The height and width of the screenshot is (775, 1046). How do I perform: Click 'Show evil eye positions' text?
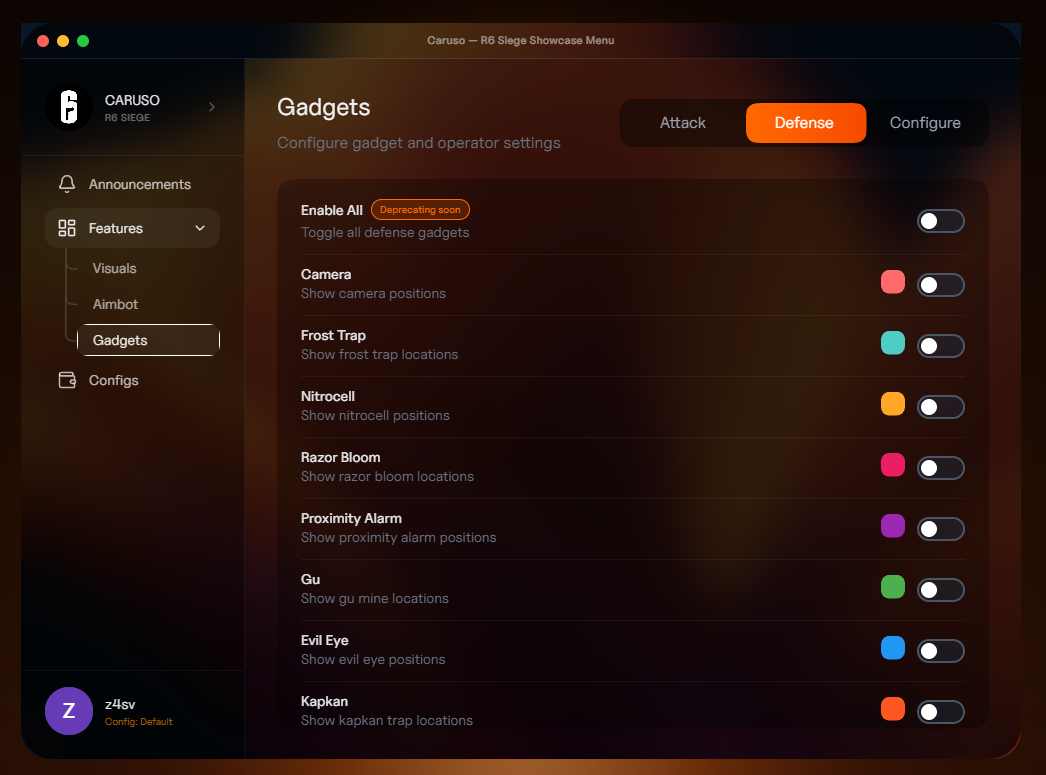point(373,660)
